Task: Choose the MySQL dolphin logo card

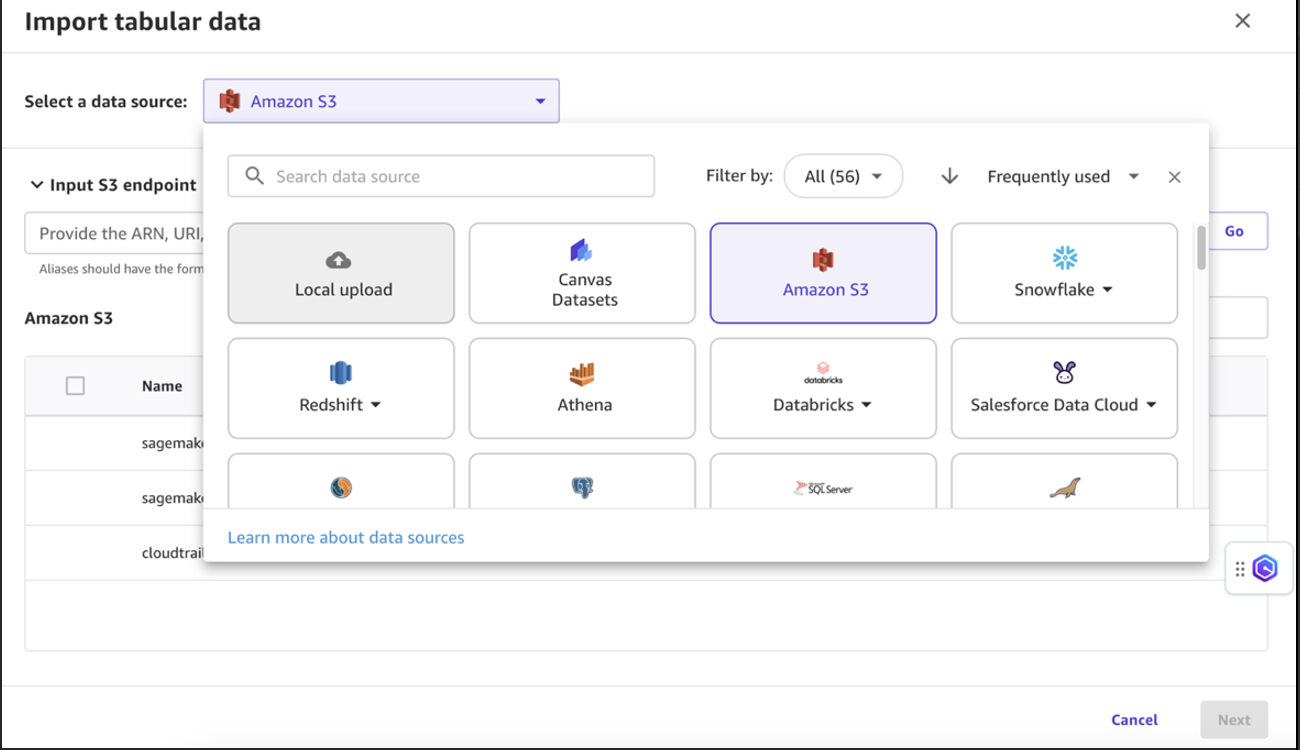Action: (341, 482)
